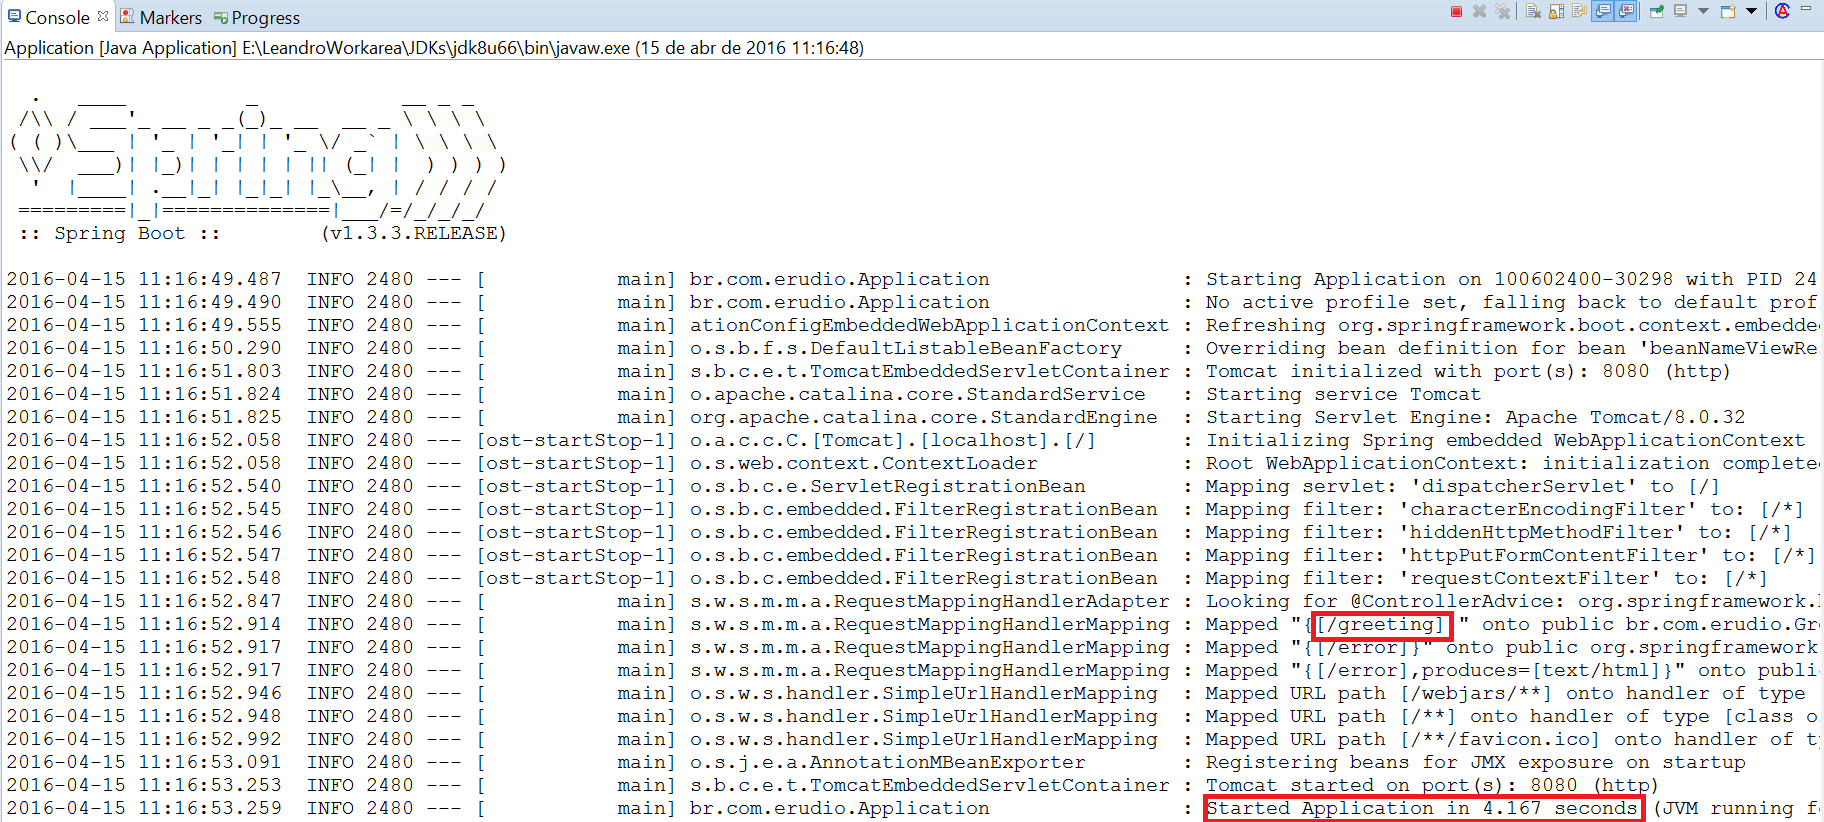Minimize the Console view panel
Viewport: 1824px width, 822px height.
click(x=1806, y=9)
